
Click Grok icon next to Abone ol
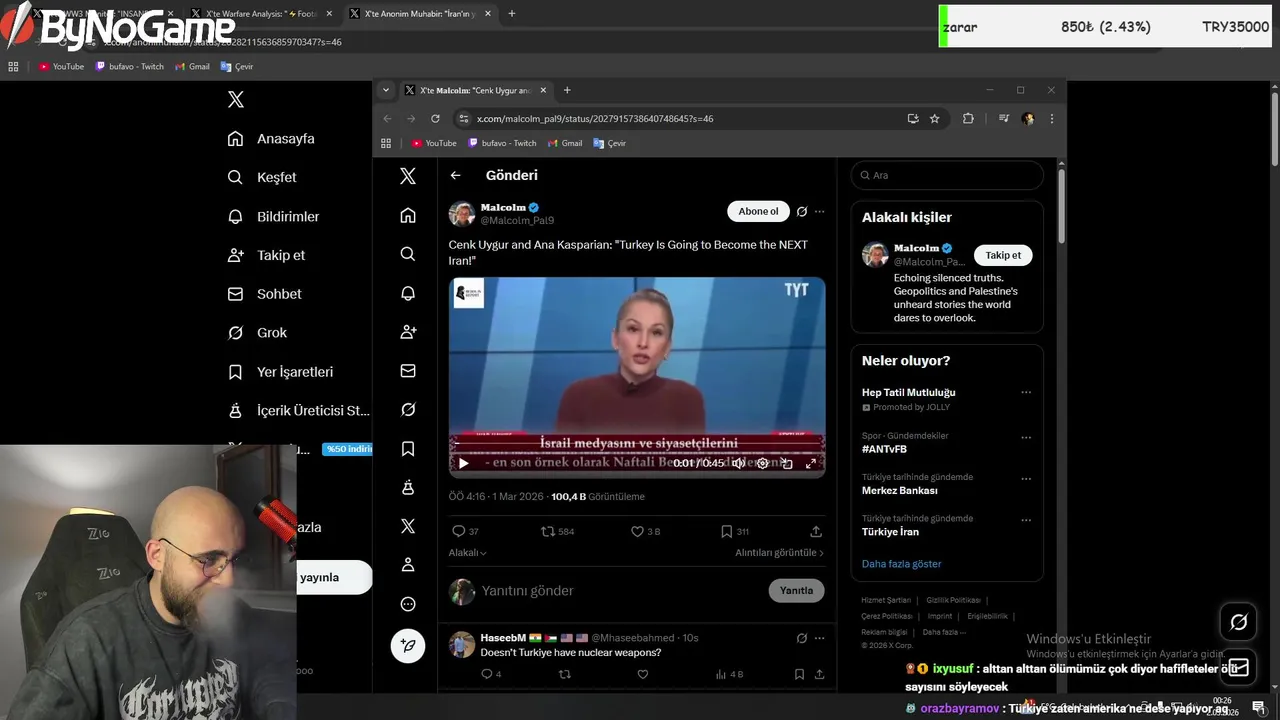(801, 212)
